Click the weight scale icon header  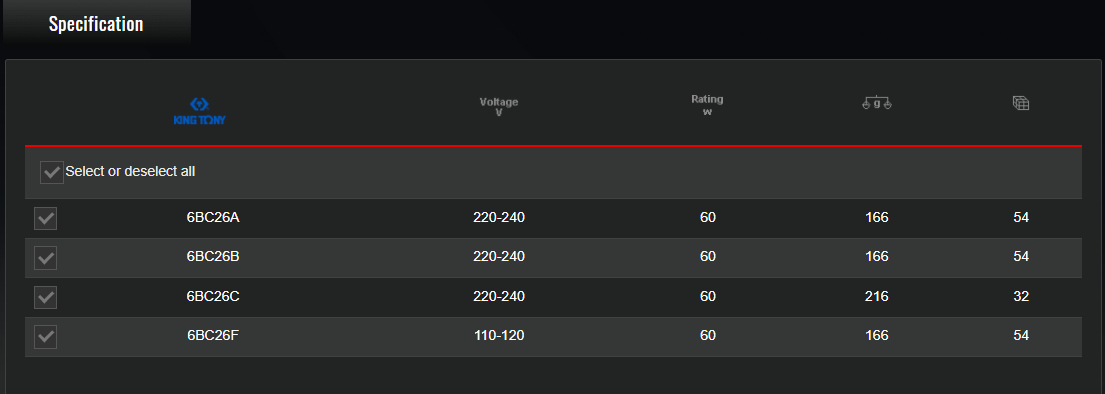click(877, 104)
